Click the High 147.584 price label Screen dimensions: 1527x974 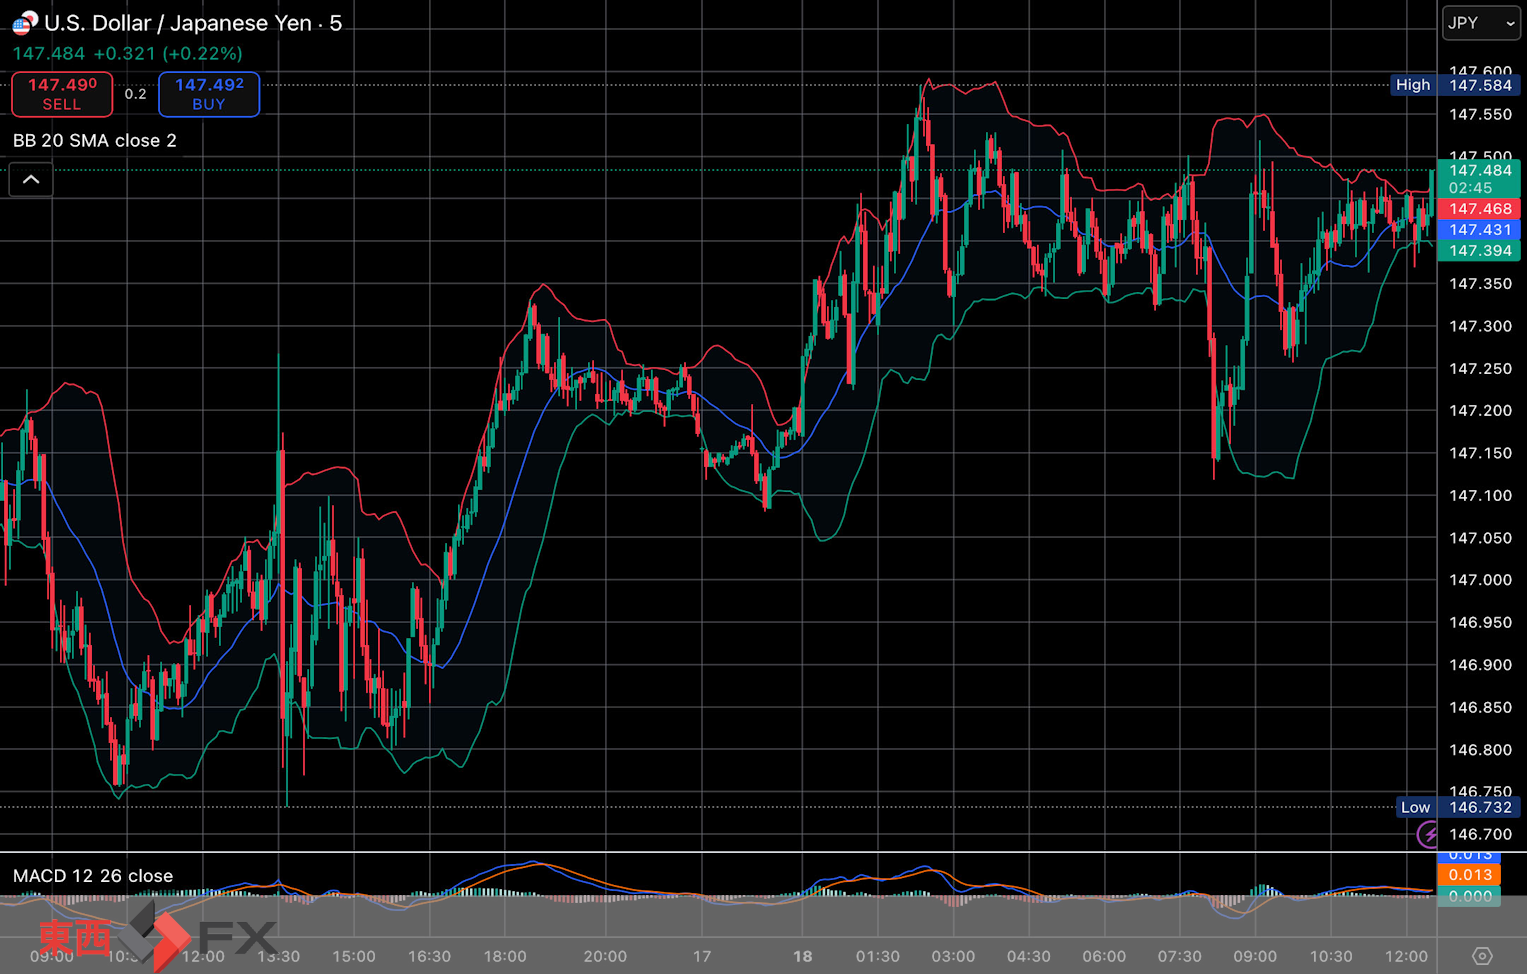coord(1456,85)
